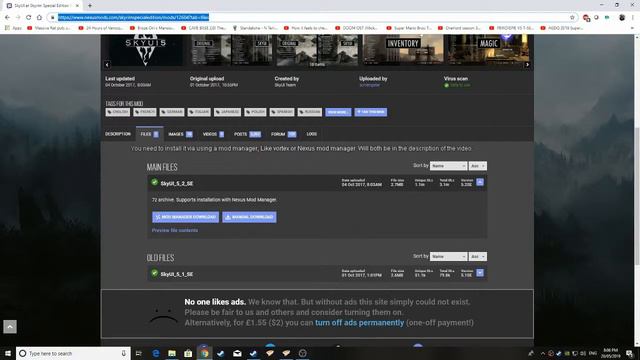
Task: Switch to the Videos tab
Action: [213, 134]
